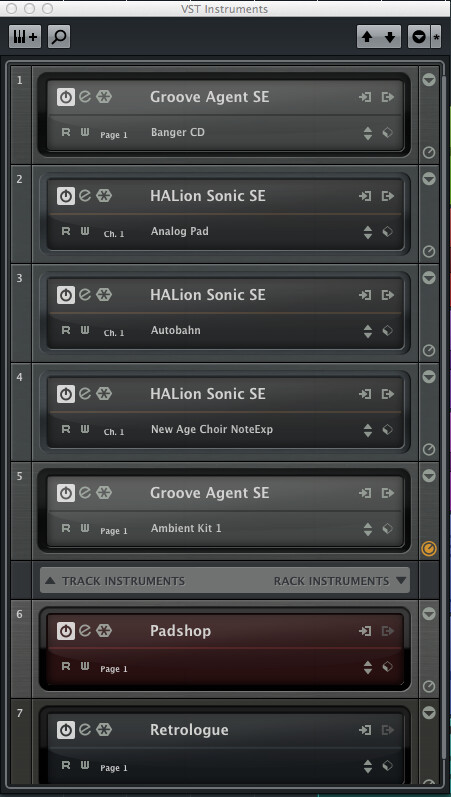Image resolution: width=451 pixels, height=797 pixels.
Task: Click the Add Track Instrument keyboard icon
Action: [25, 37]
